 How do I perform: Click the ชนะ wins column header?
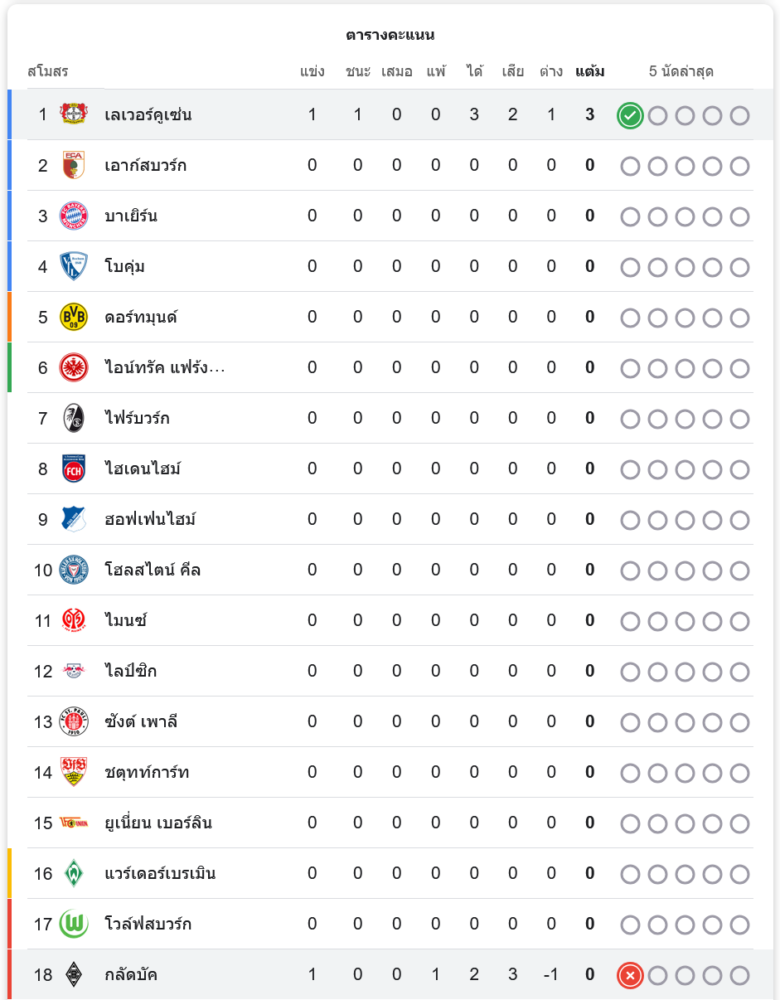358,72
